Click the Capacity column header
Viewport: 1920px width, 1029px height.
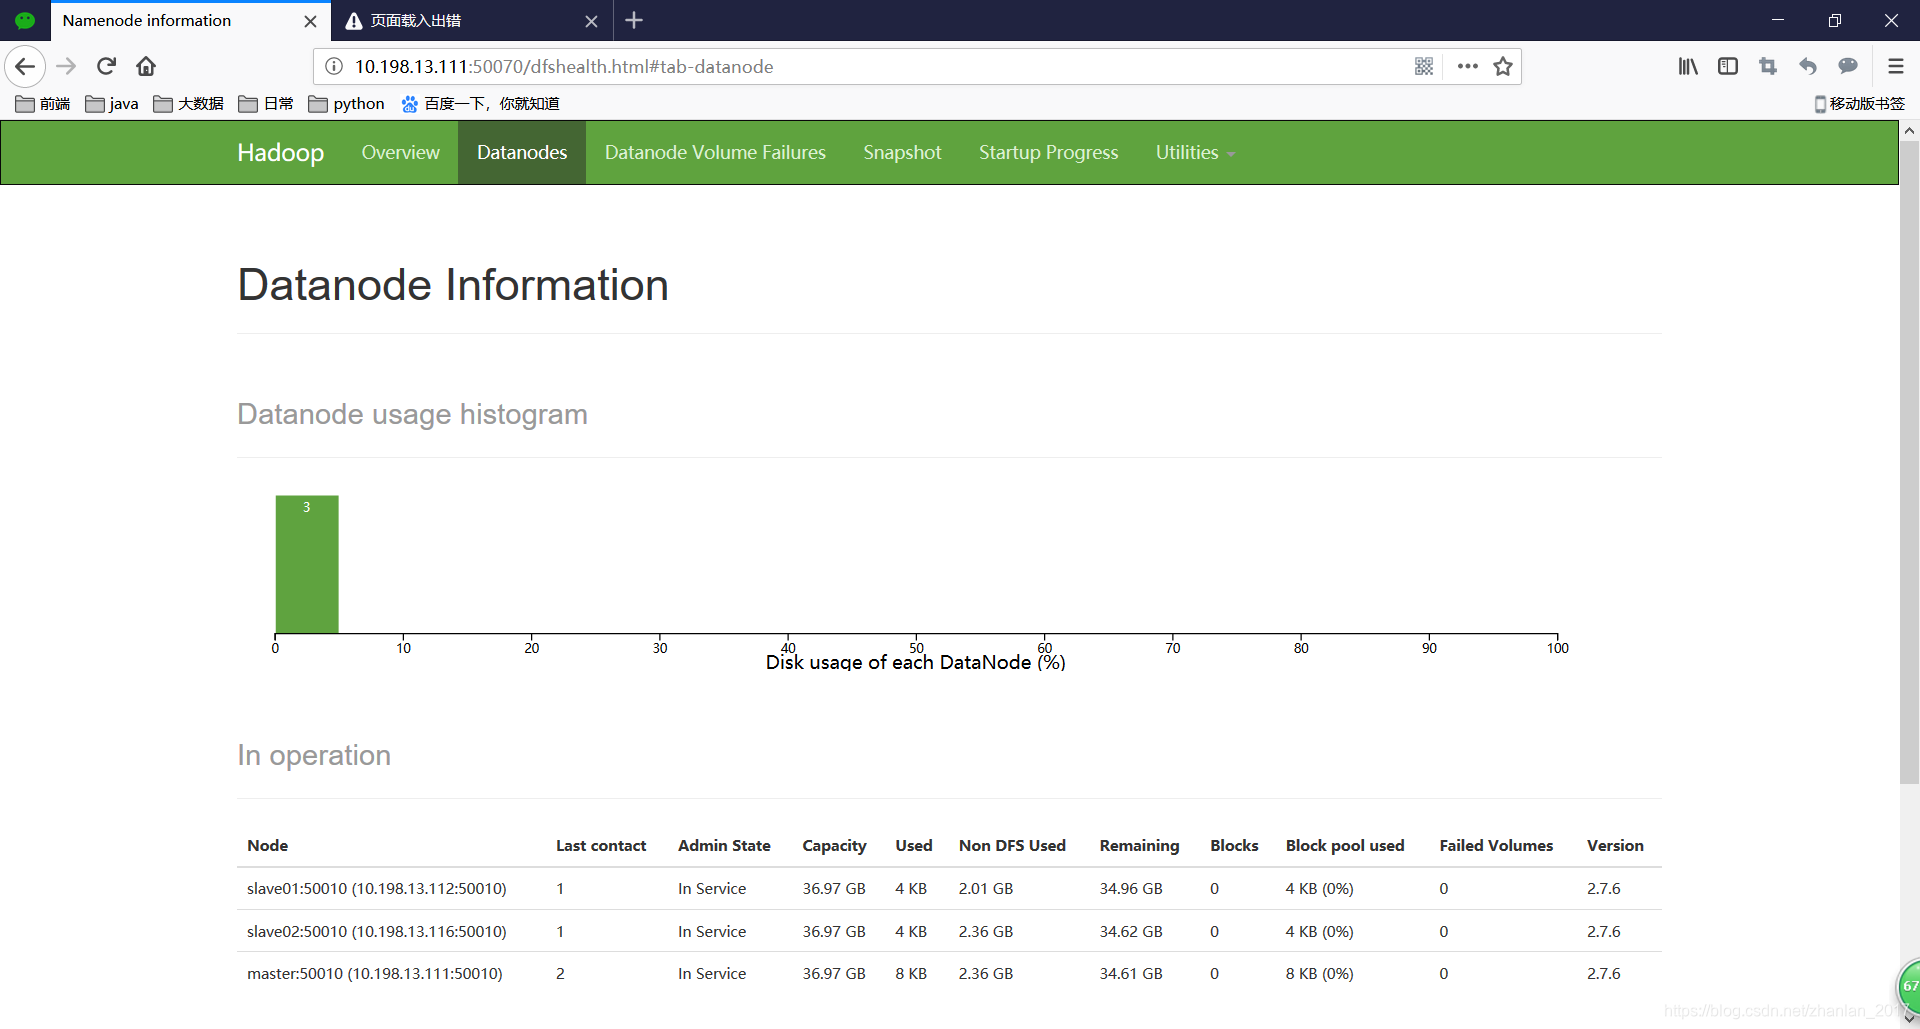(x=834, y=846)
